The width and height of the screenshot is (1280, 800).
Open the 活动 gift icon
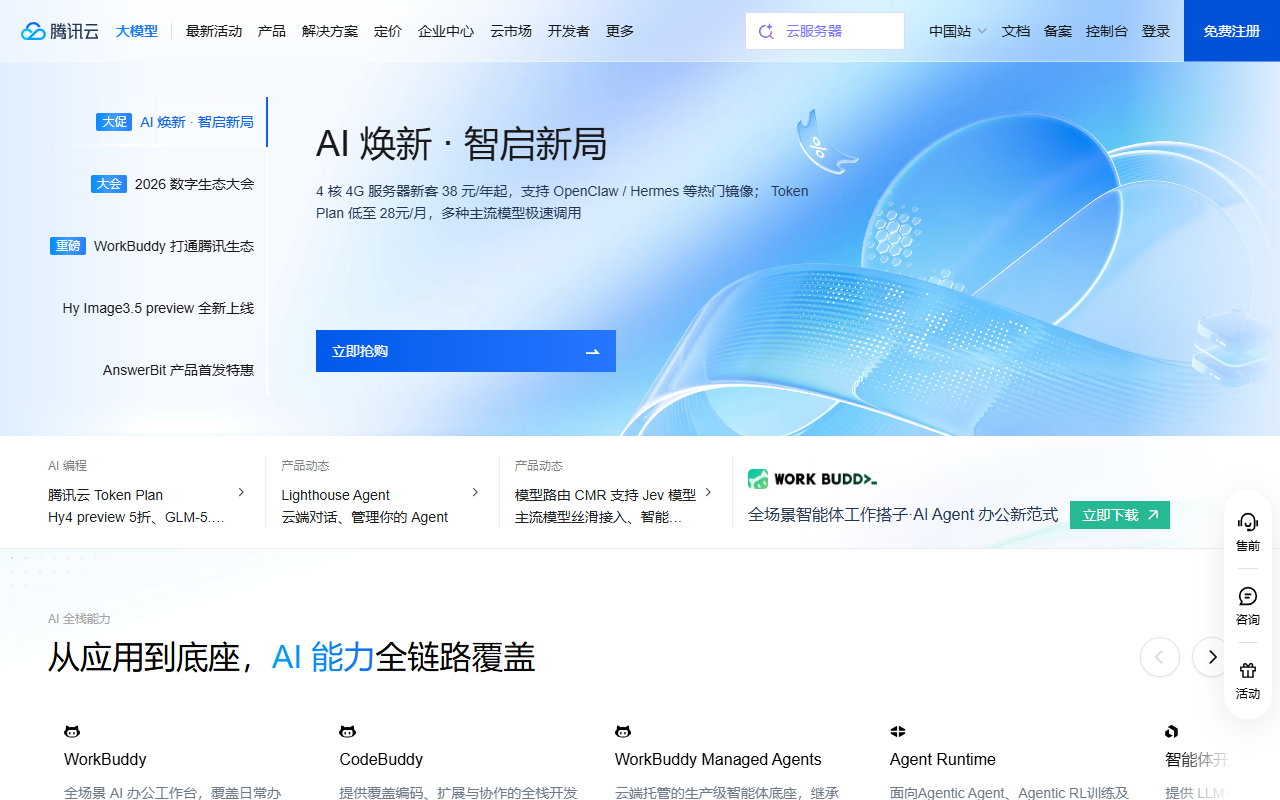[x=1247, y=670]
